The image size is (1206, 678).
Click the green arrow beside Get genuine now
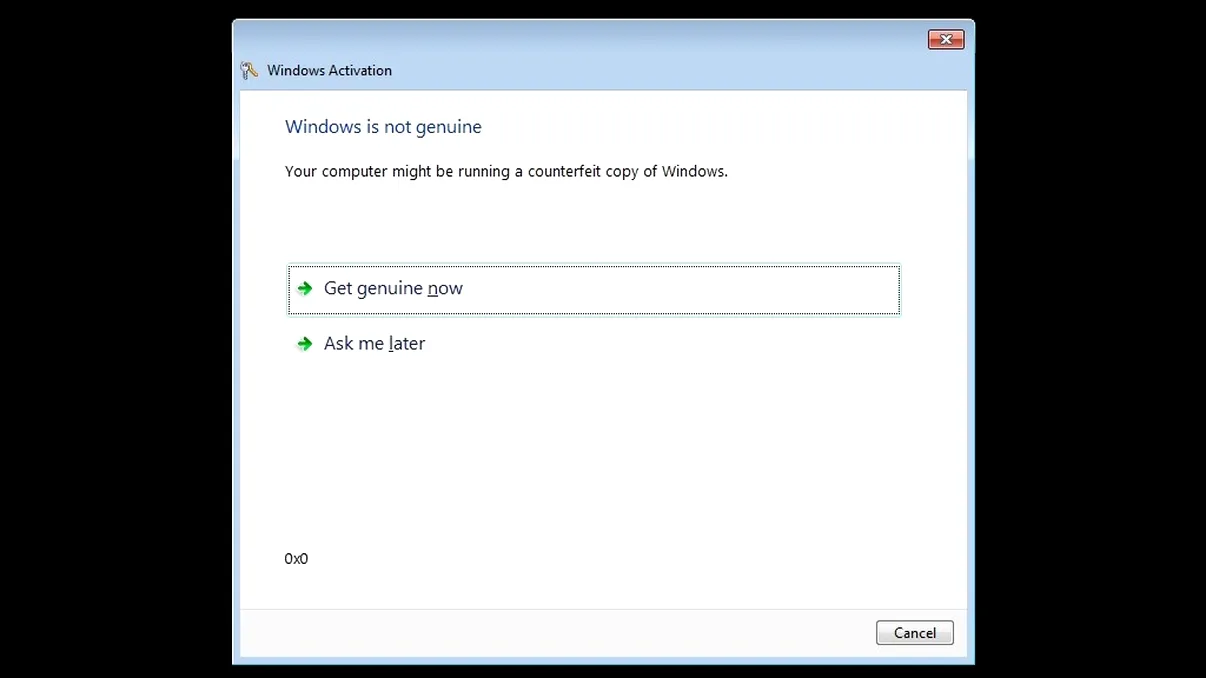point(304,288)
